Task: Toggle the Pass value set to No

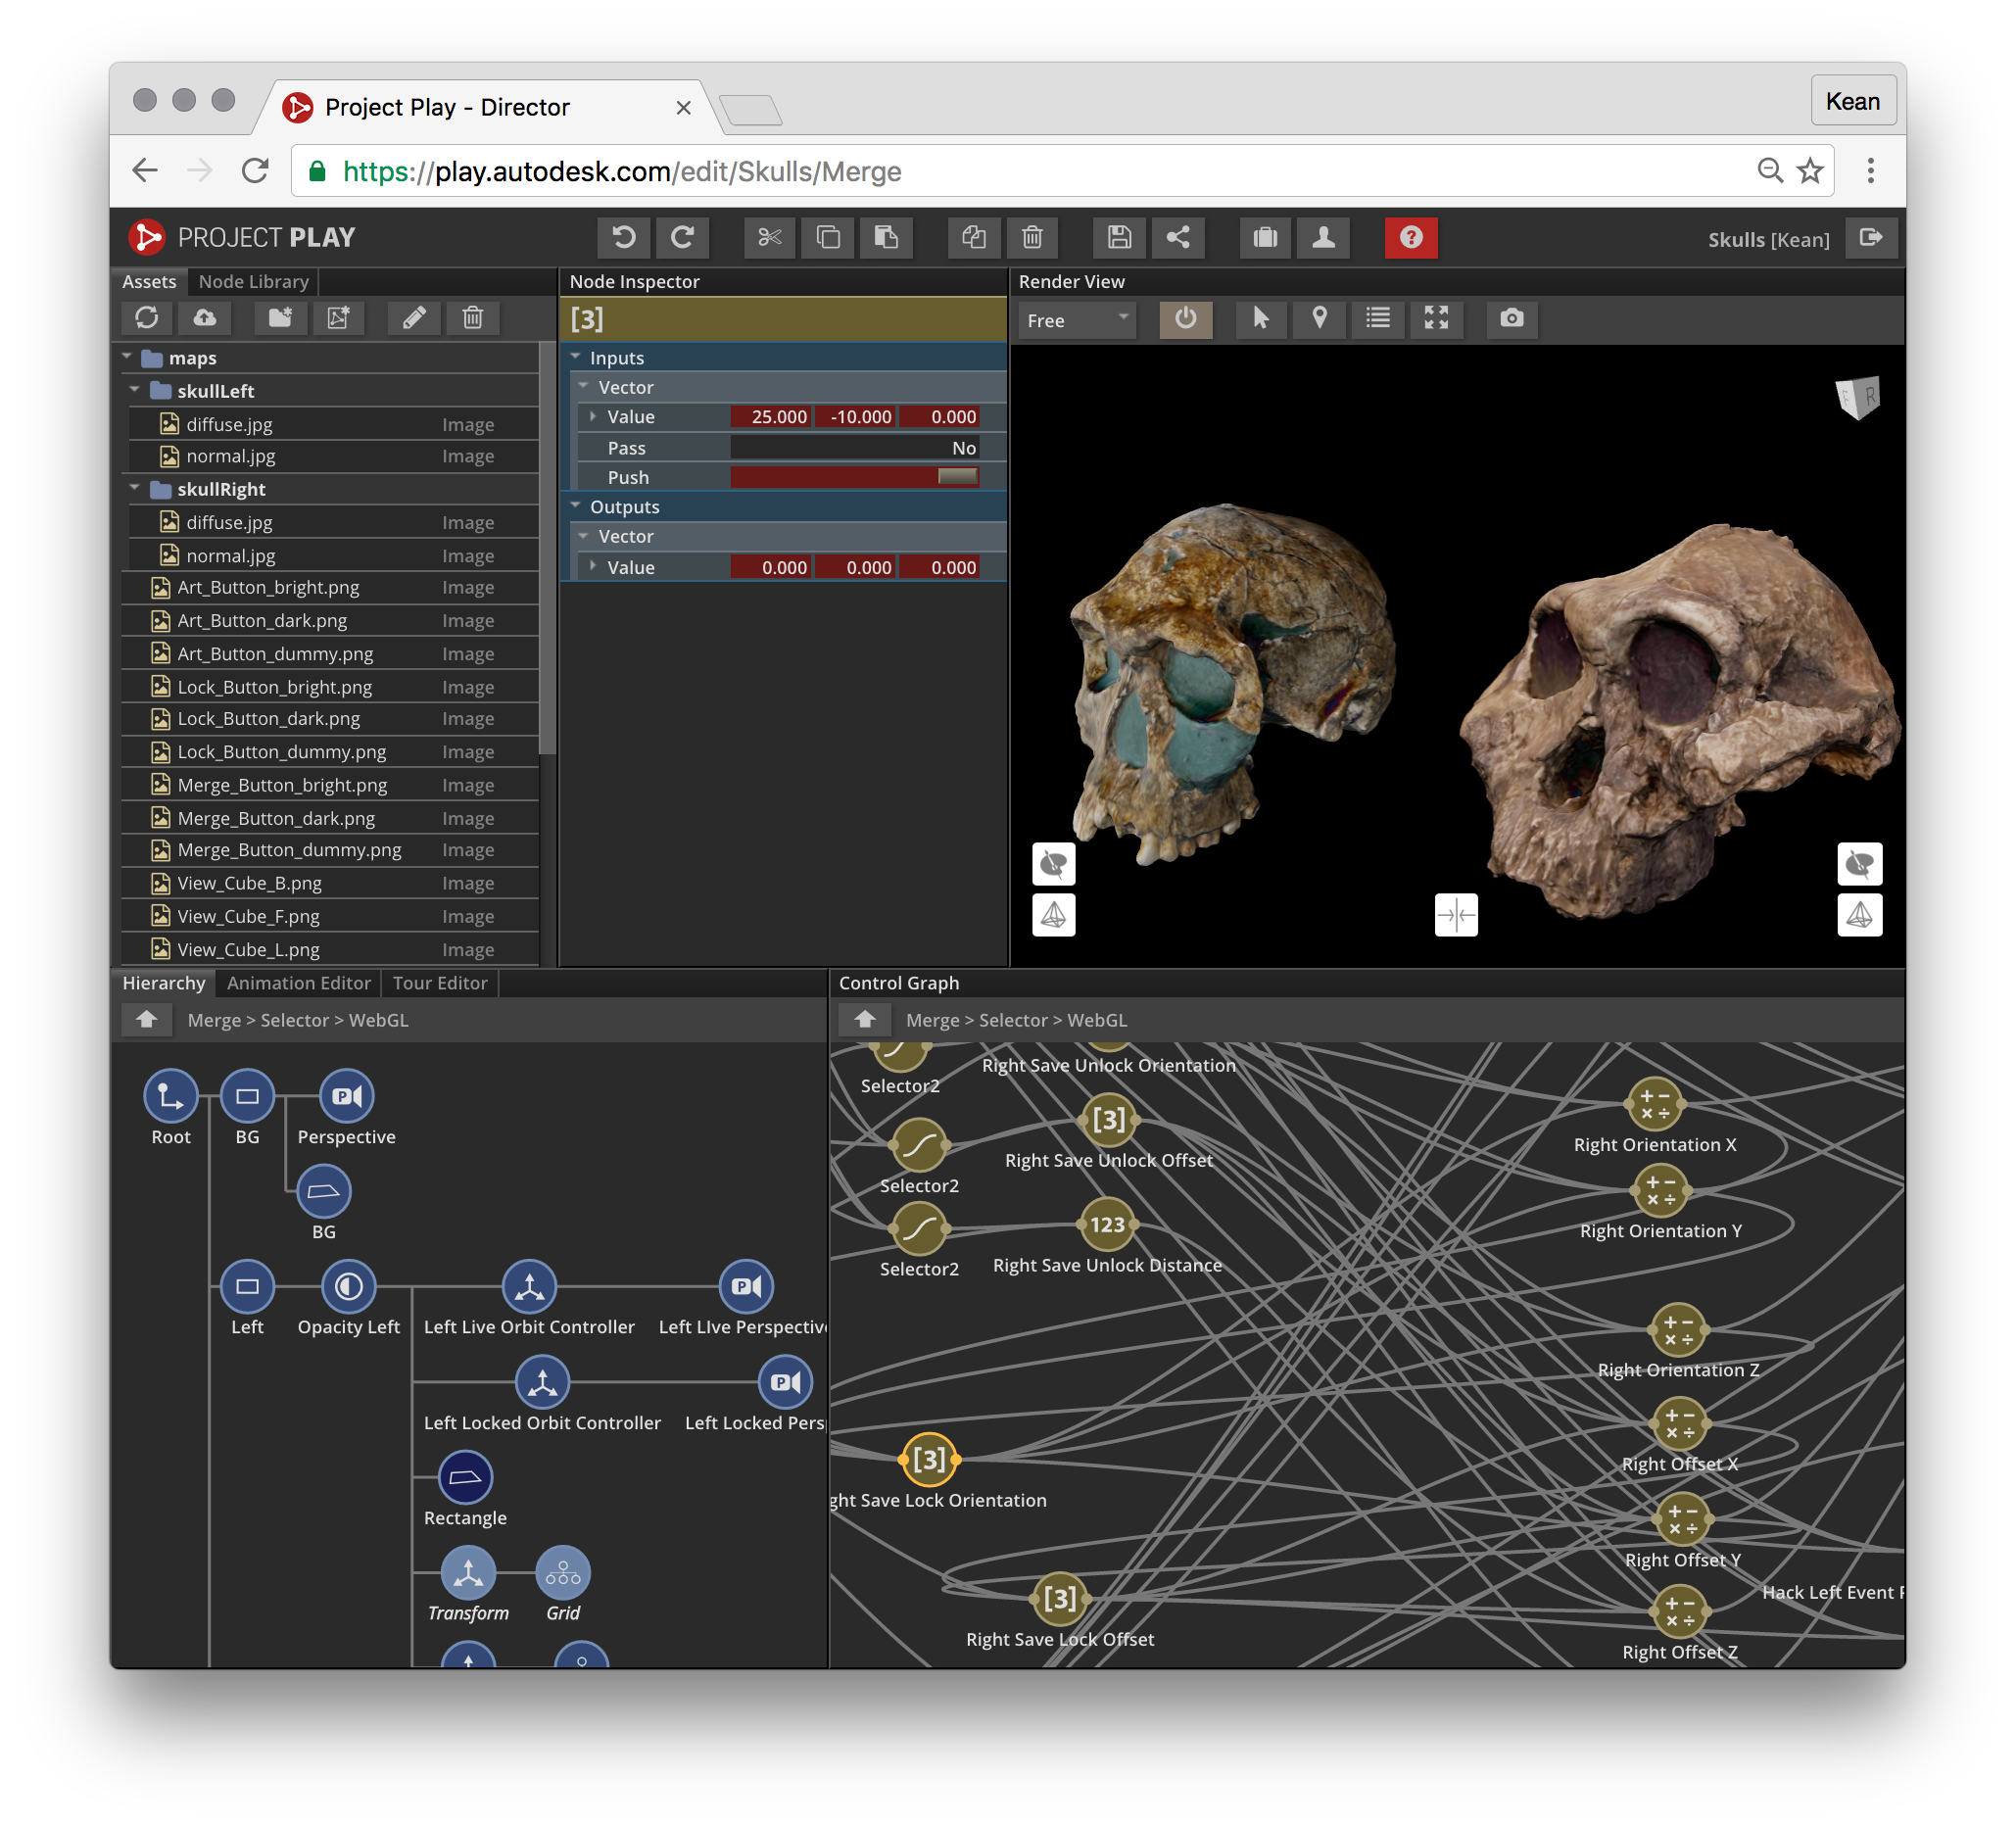Action: coord(854,448)
